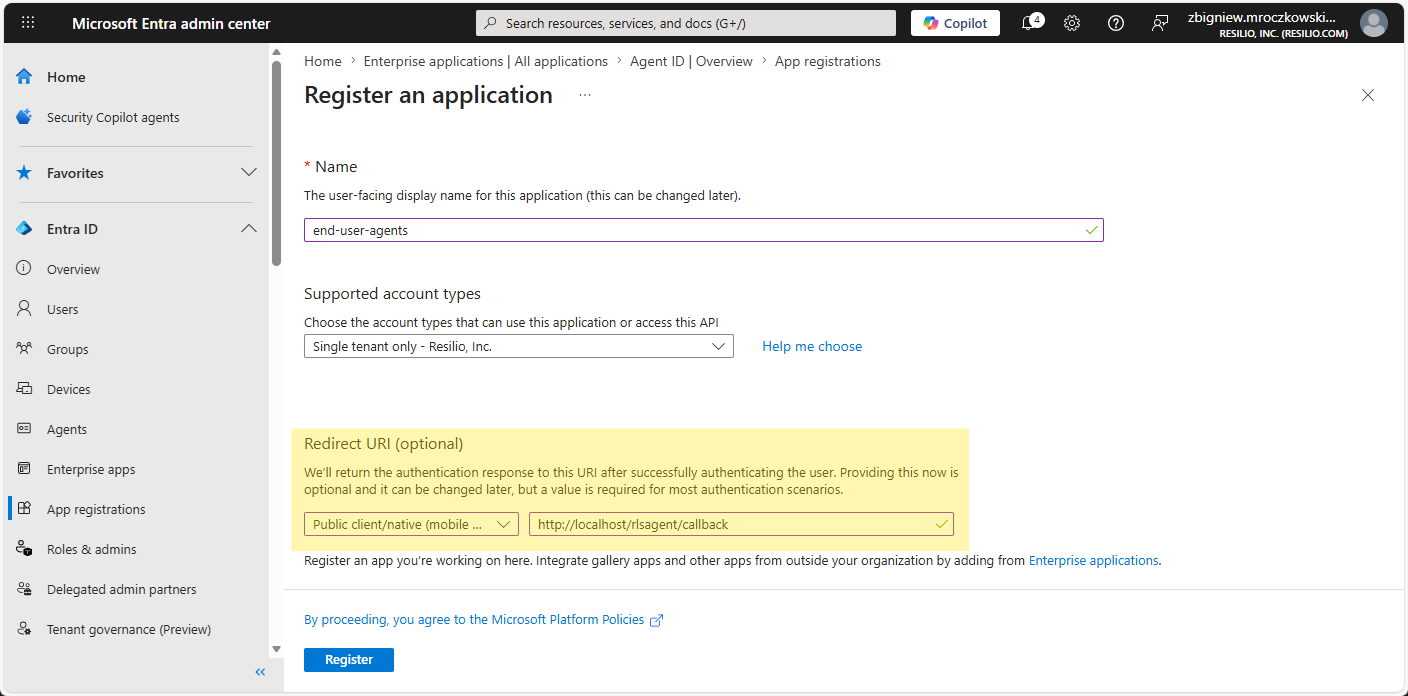1408x696 pixels.
Task: Go to Agent ID | Overview breadcrumb
Action: [691, 61]
